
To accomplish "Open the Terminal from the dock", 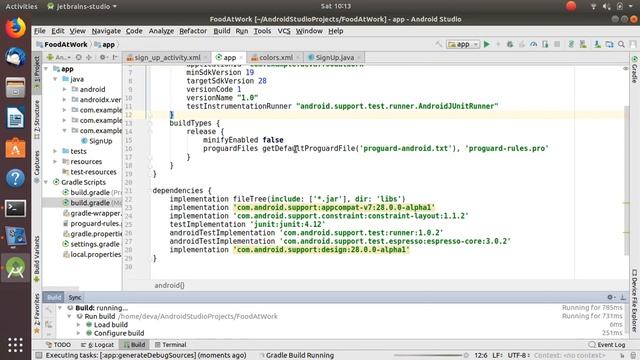I will coord(16,208).
